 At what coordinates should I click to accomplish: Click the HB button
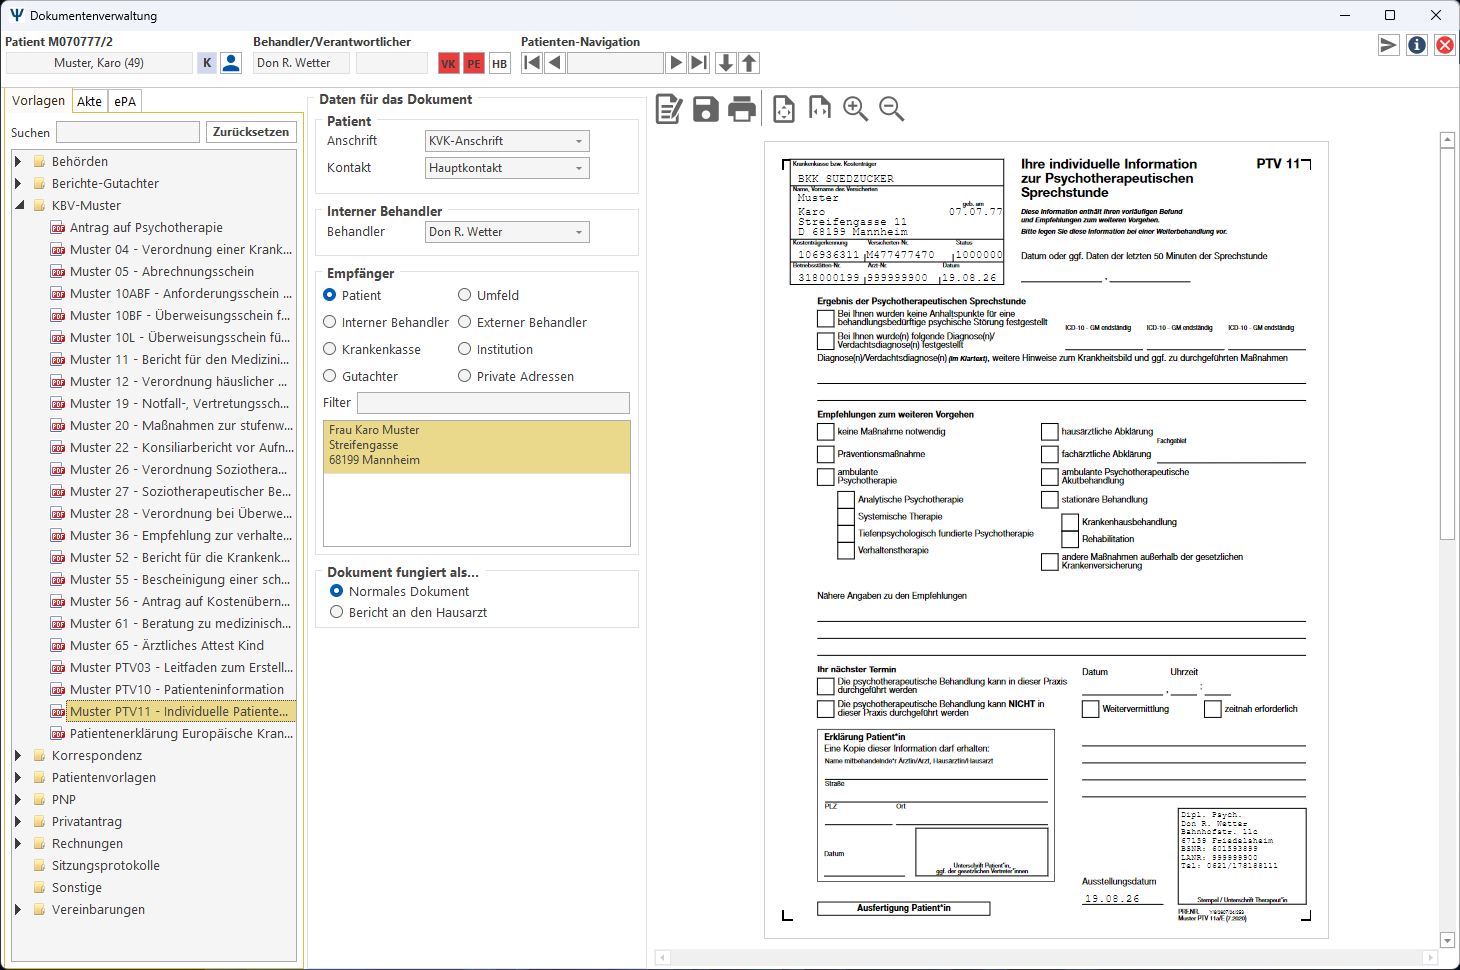[500, 64]
